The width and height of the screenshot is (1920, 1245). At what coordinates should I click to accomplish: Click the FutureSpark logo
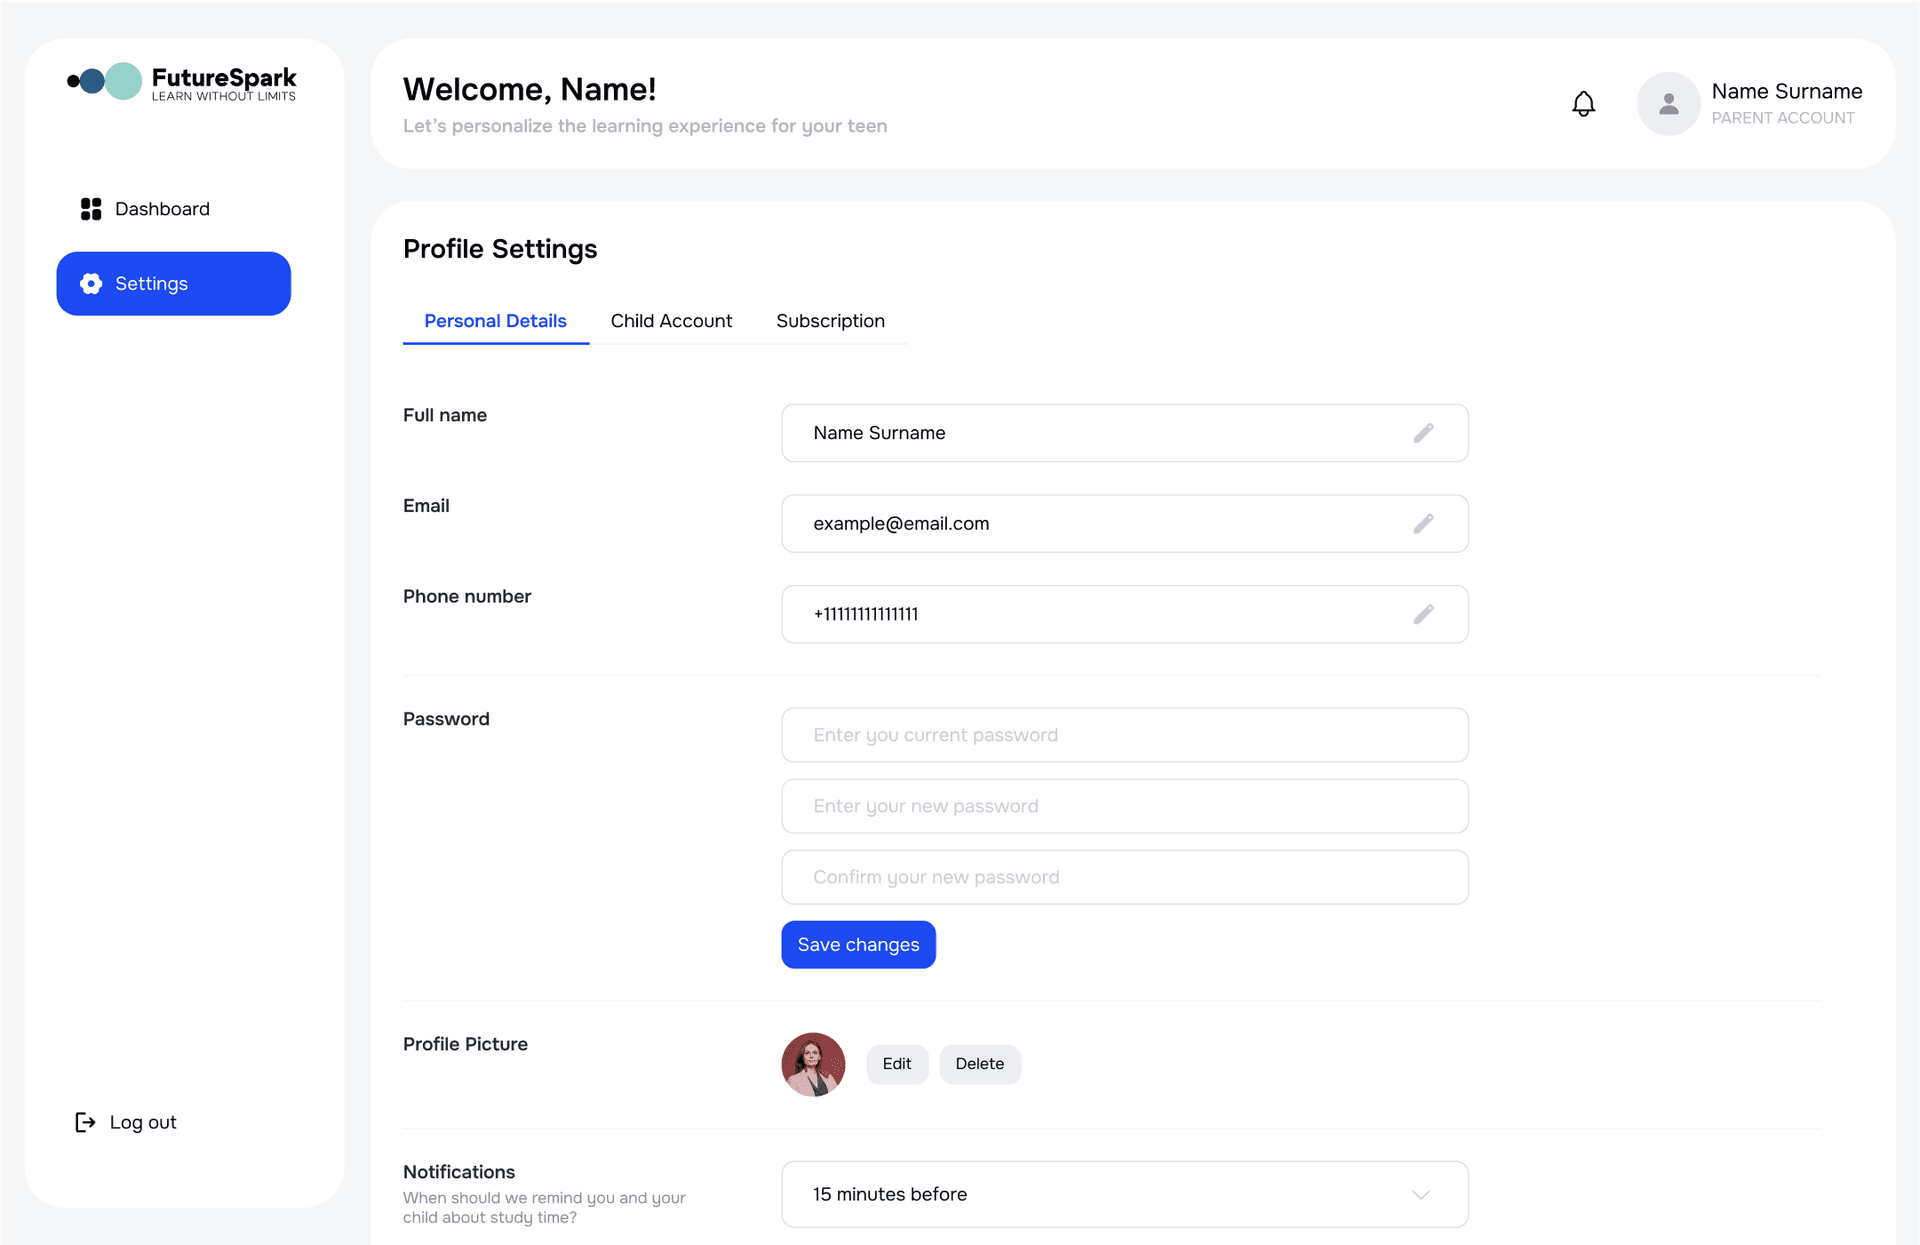click(x=181, y=82)
